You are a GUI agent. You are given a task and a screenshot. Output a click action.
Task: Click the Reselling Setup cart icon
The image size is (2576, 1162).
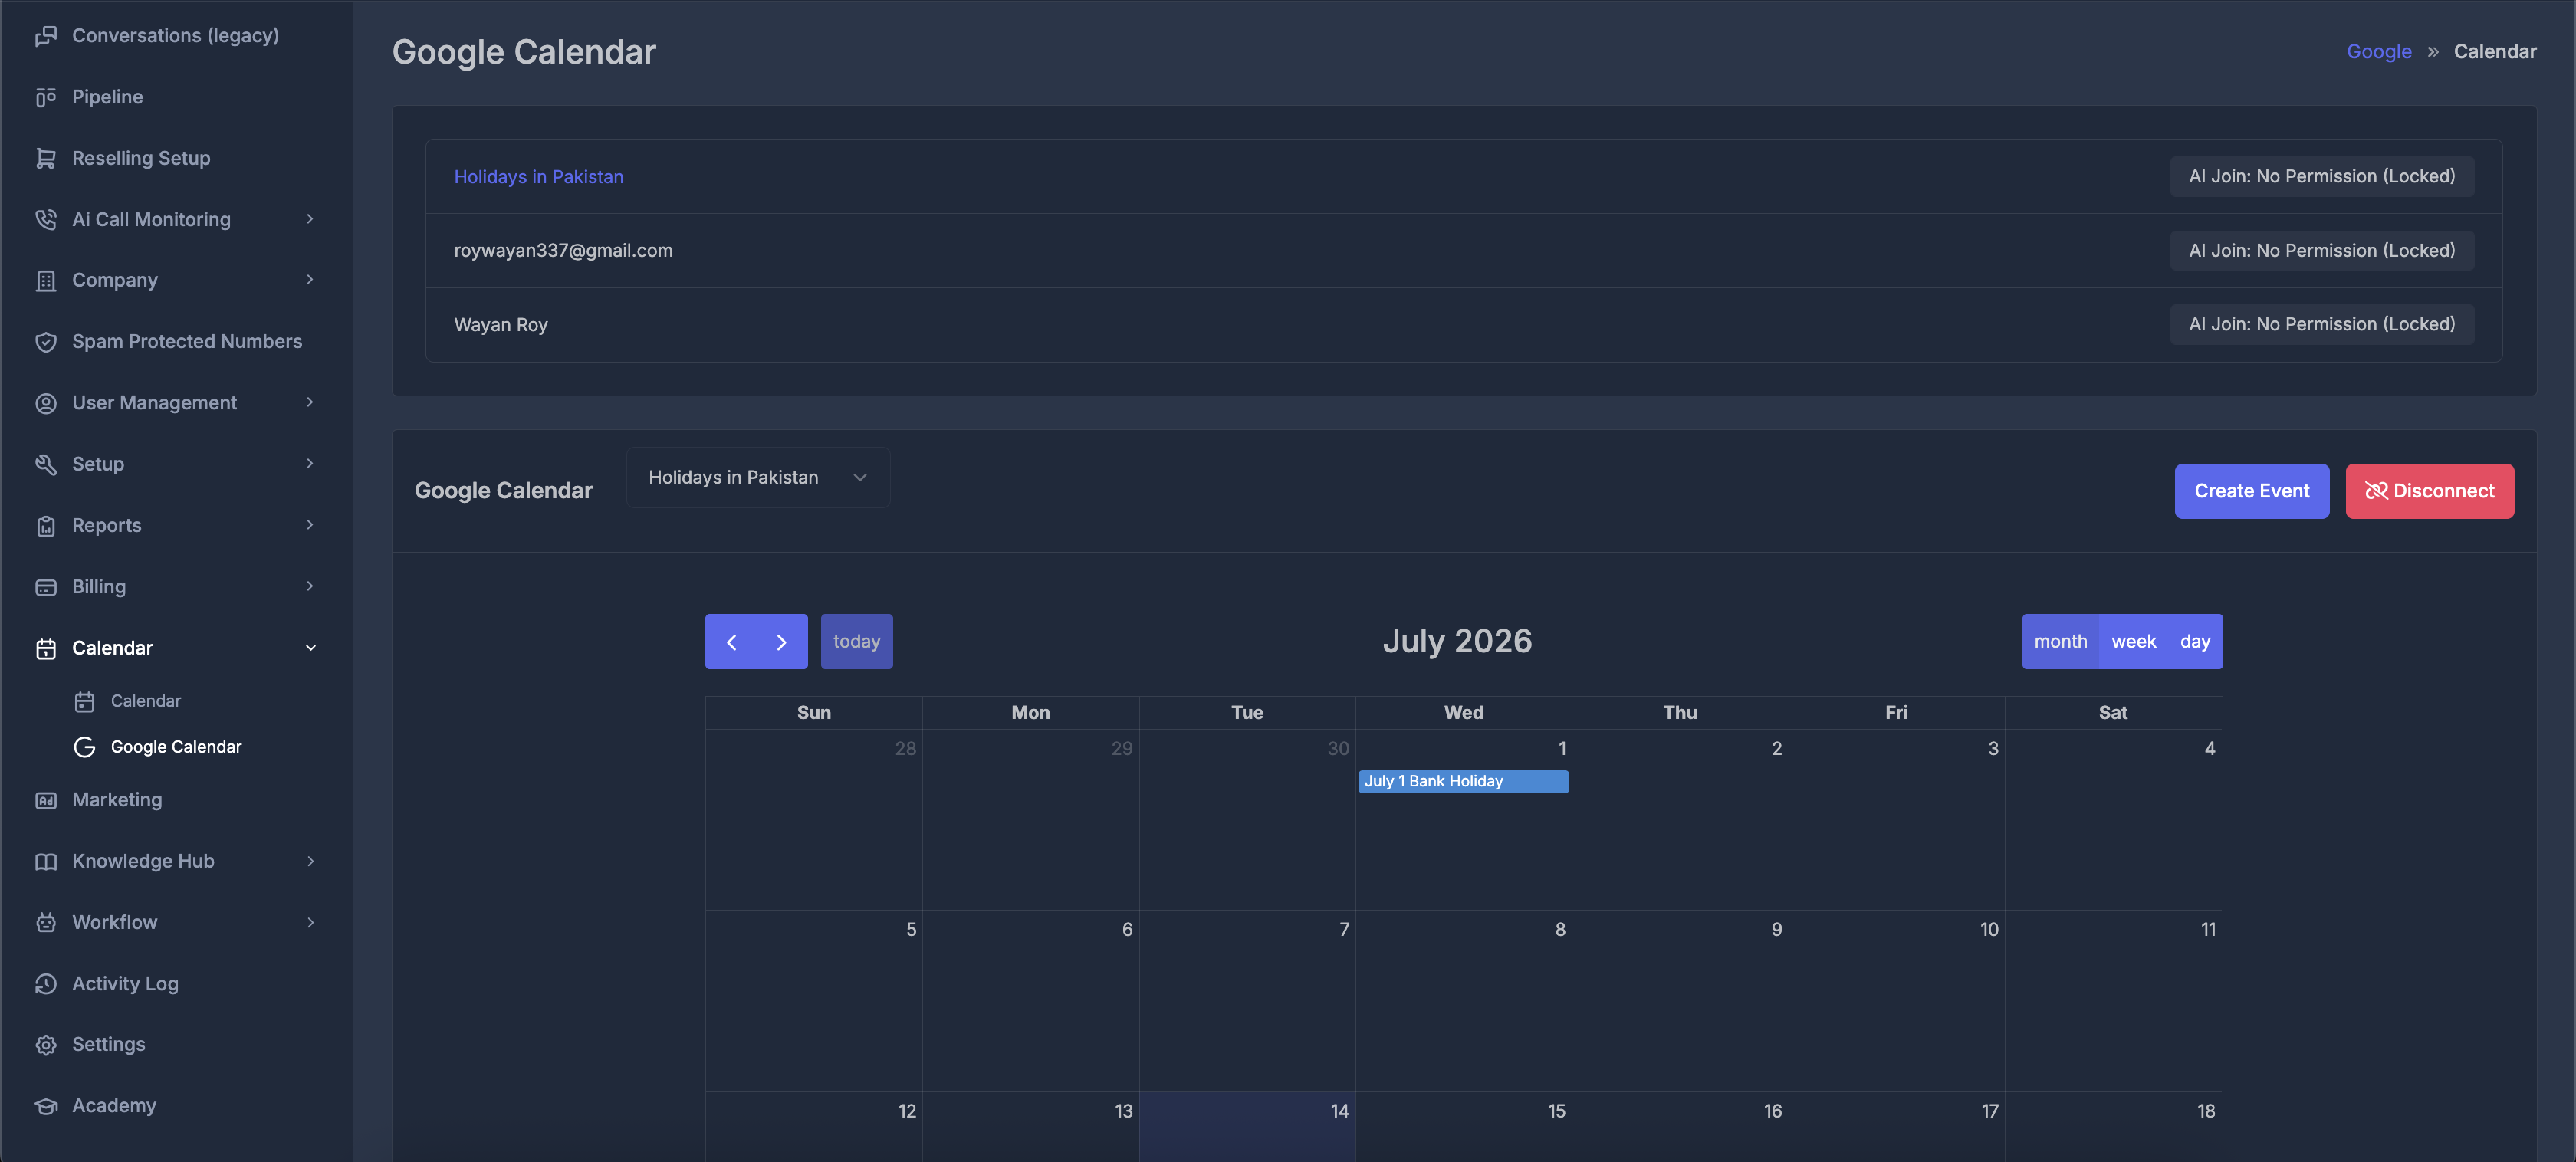click(46, 158)
